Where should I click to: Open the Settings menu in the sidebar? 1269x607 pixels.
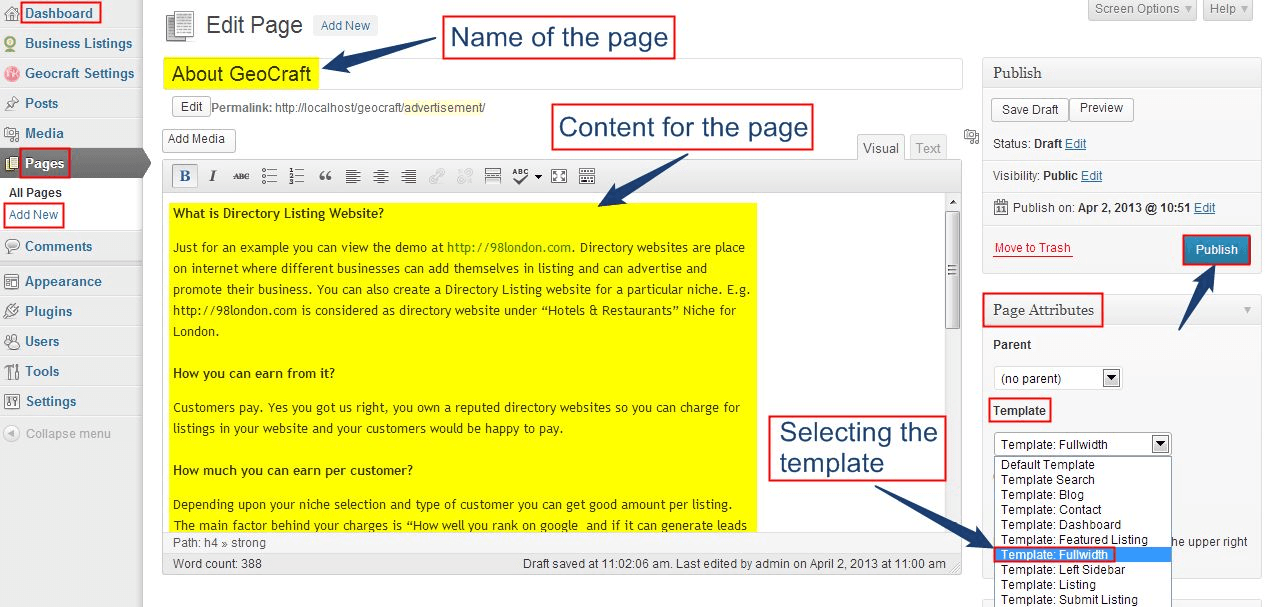pos(50,401)
